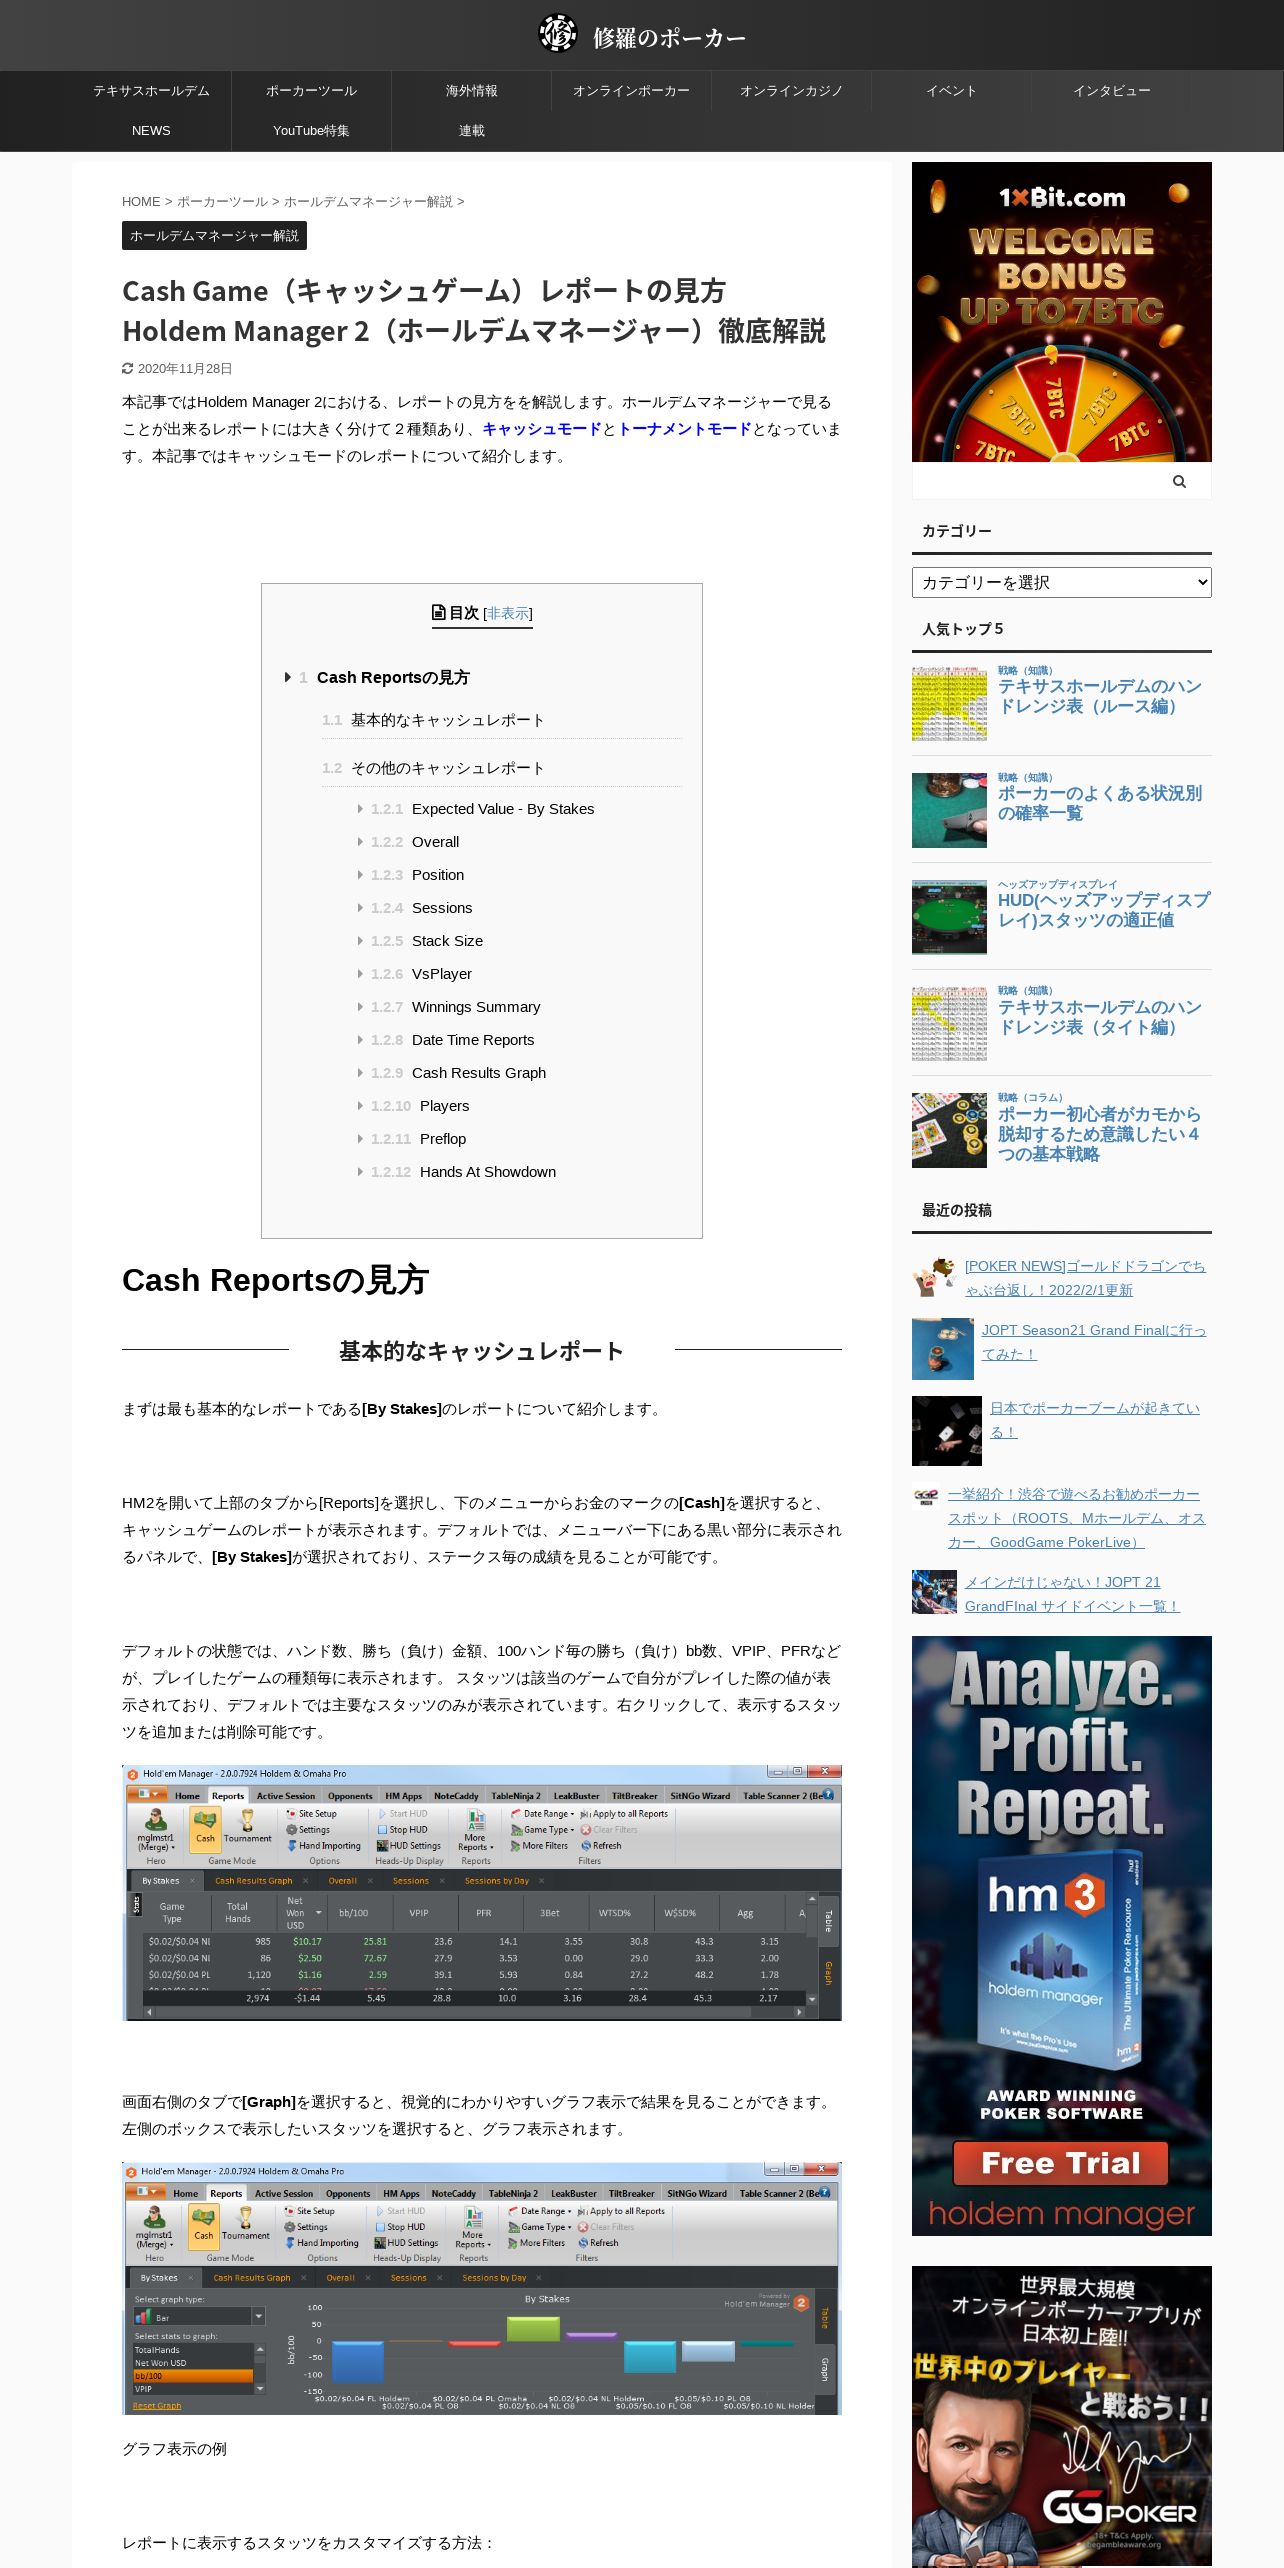Open POKER NEWS ゴールドドラゴン recent post

point(1085,1278)
